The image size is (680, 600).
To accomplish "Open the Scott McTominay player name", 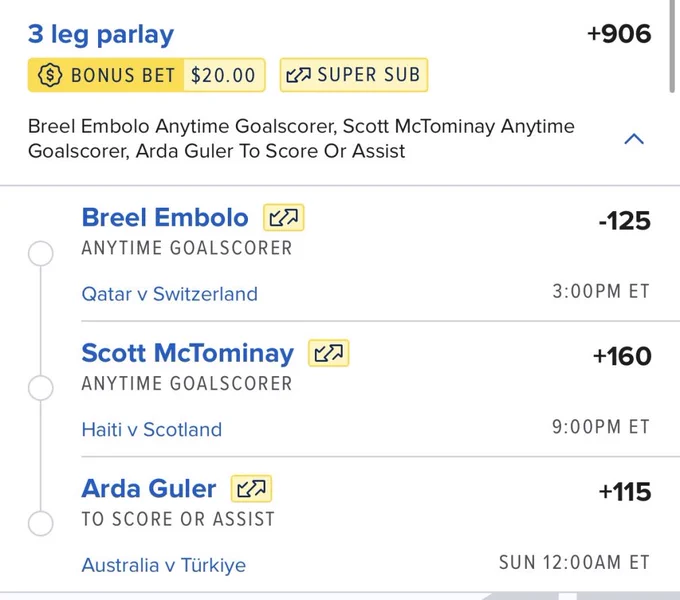I will click(x=188, y=353).
